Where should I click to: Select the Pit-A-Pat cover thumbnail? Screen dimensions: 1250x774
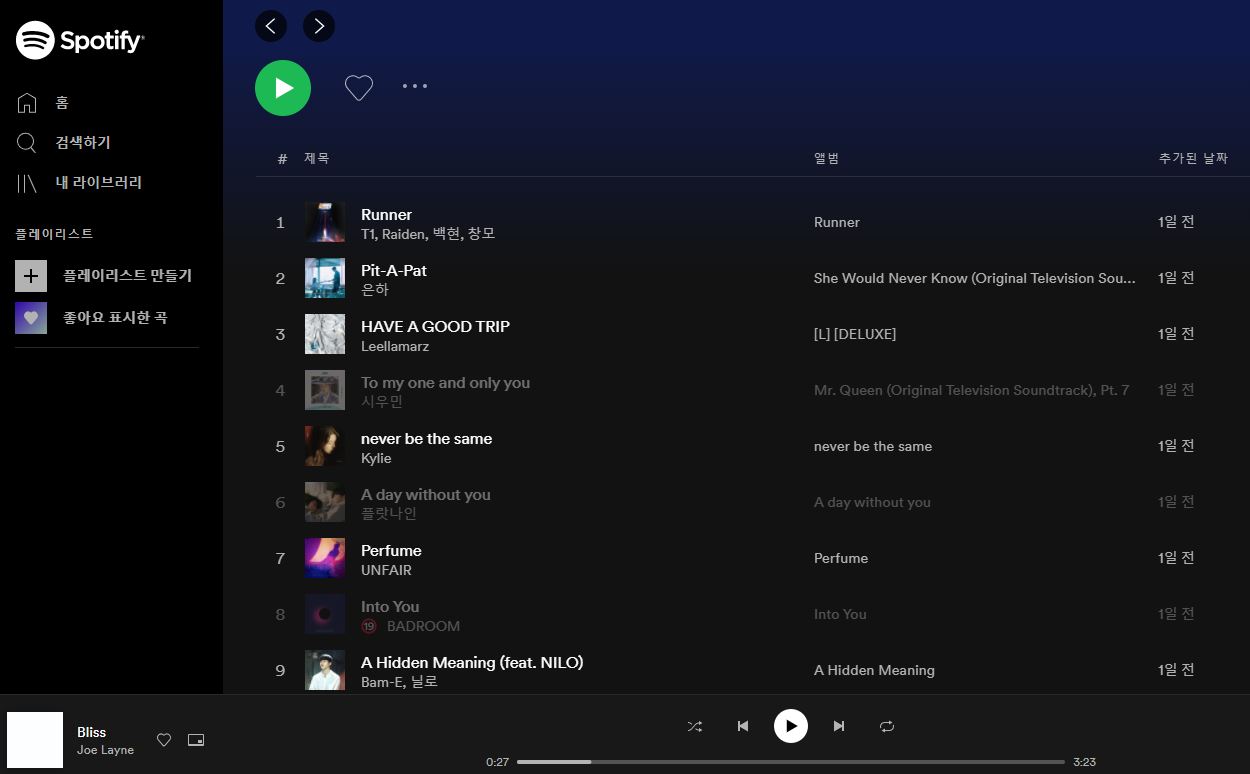325,278
